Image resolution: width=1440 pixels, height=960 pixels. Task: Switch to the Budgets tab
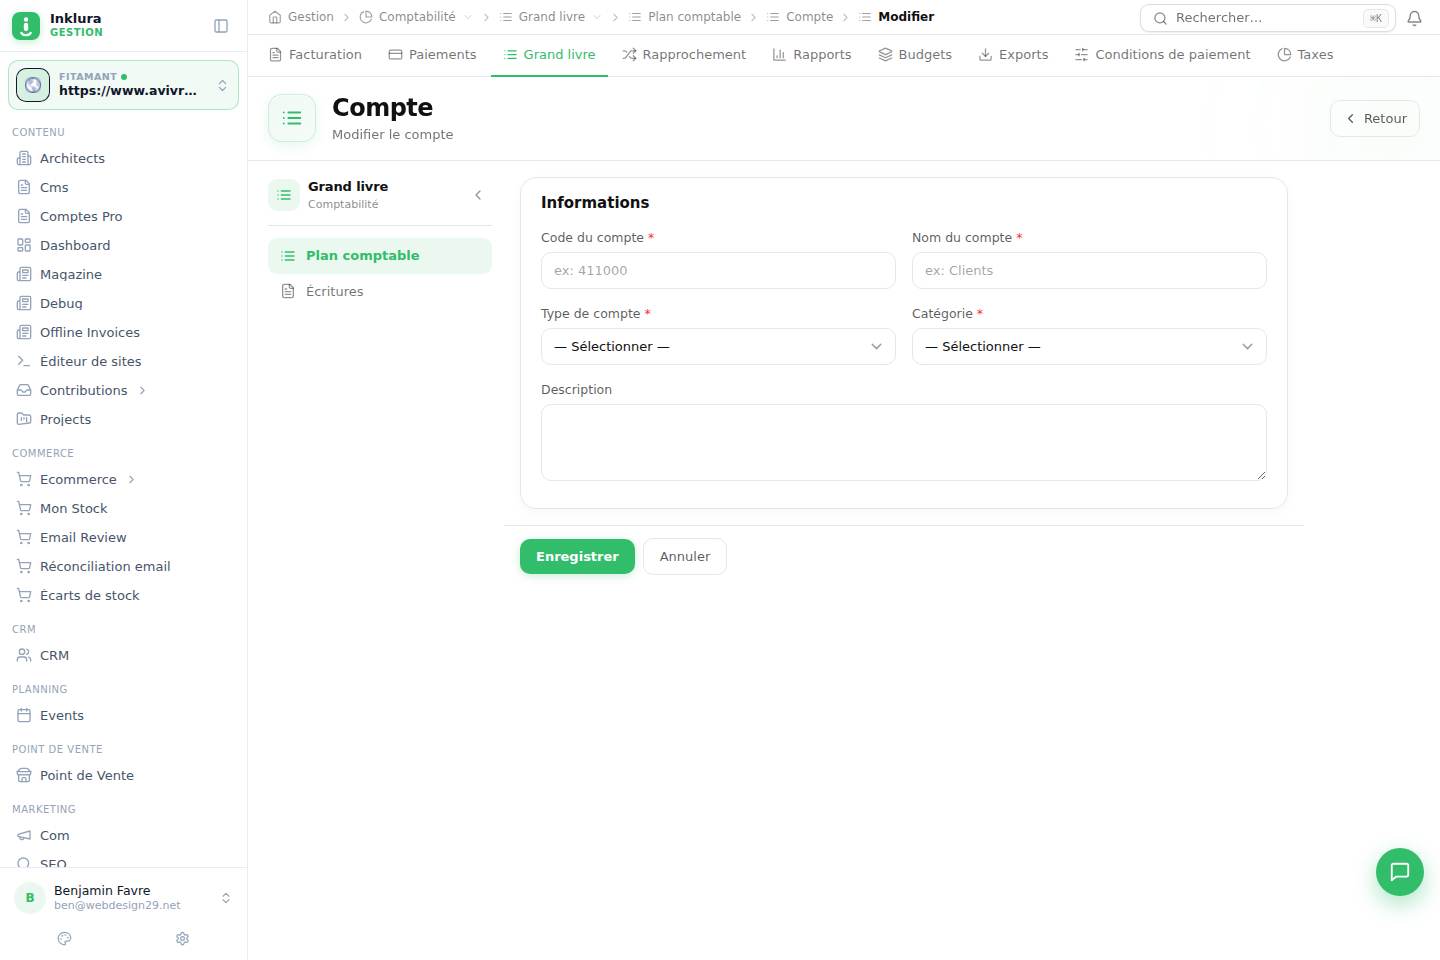(x=915, y=55)
